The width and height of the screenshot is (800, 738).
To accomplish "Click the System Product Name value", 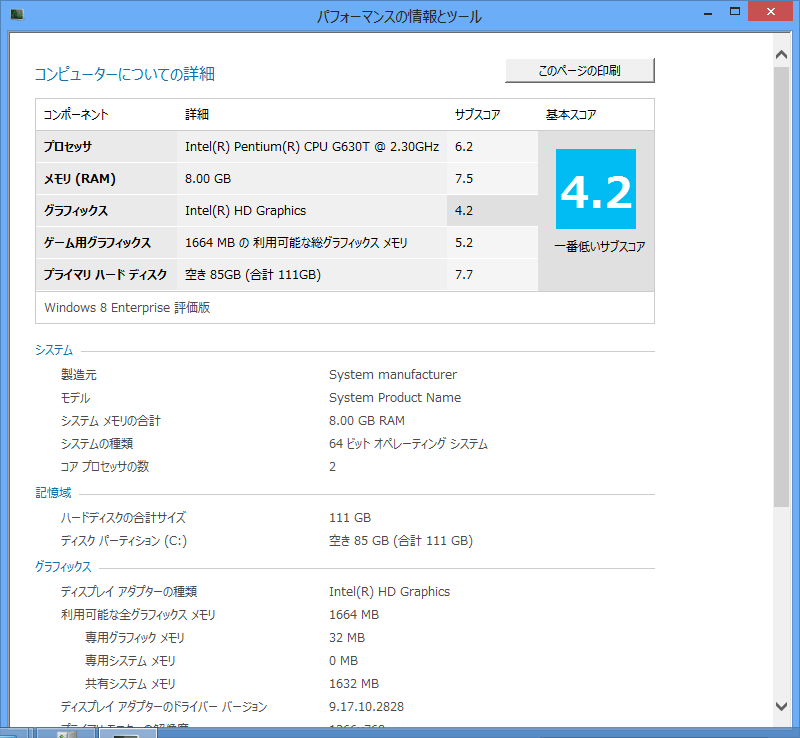I will pos(395,398).
